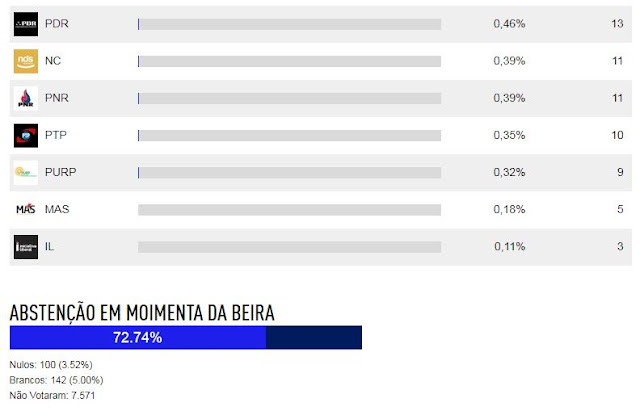Viewport: 640px width, 411px height.
Task: Click the NC party logo icon
Action: [x=25, y=61]
